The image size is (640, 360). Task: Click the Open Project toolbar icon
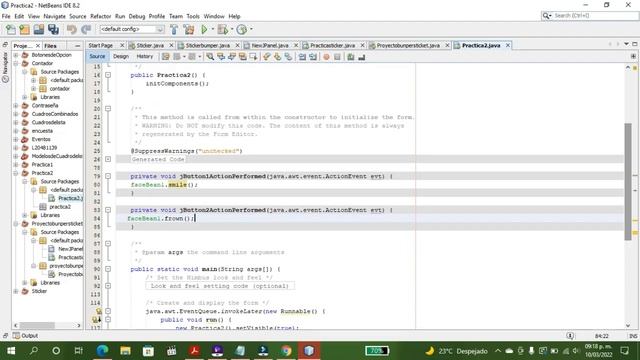click(x=39, y=29)
